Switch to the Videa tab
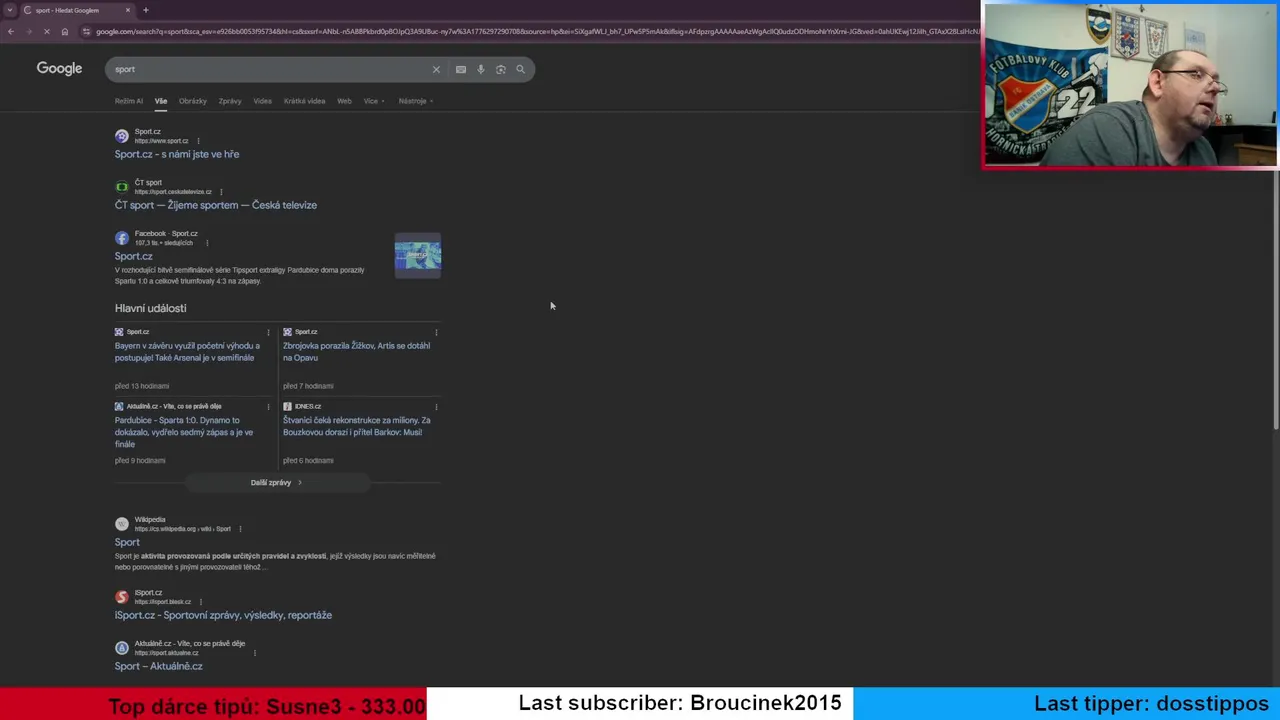The height and width of the screenshot is (720, 1280). [262, 101]
